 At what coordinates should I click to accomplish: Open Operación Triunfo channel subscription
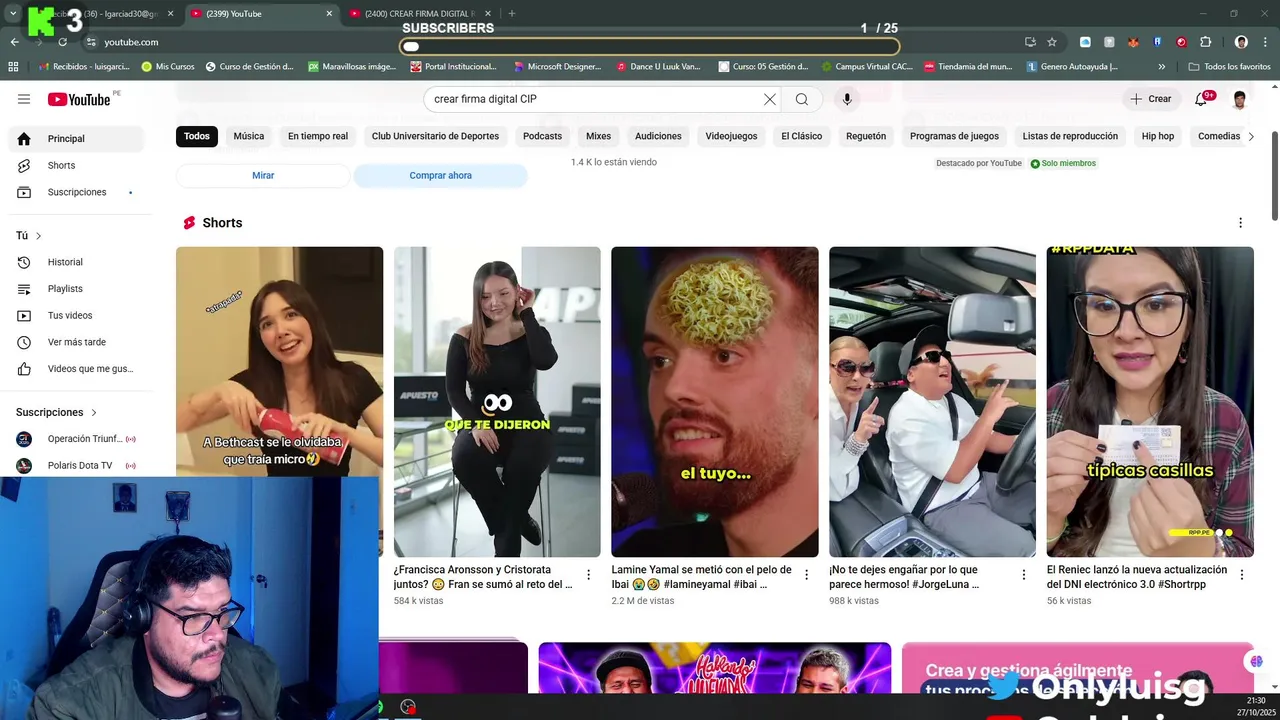[76, 439]
